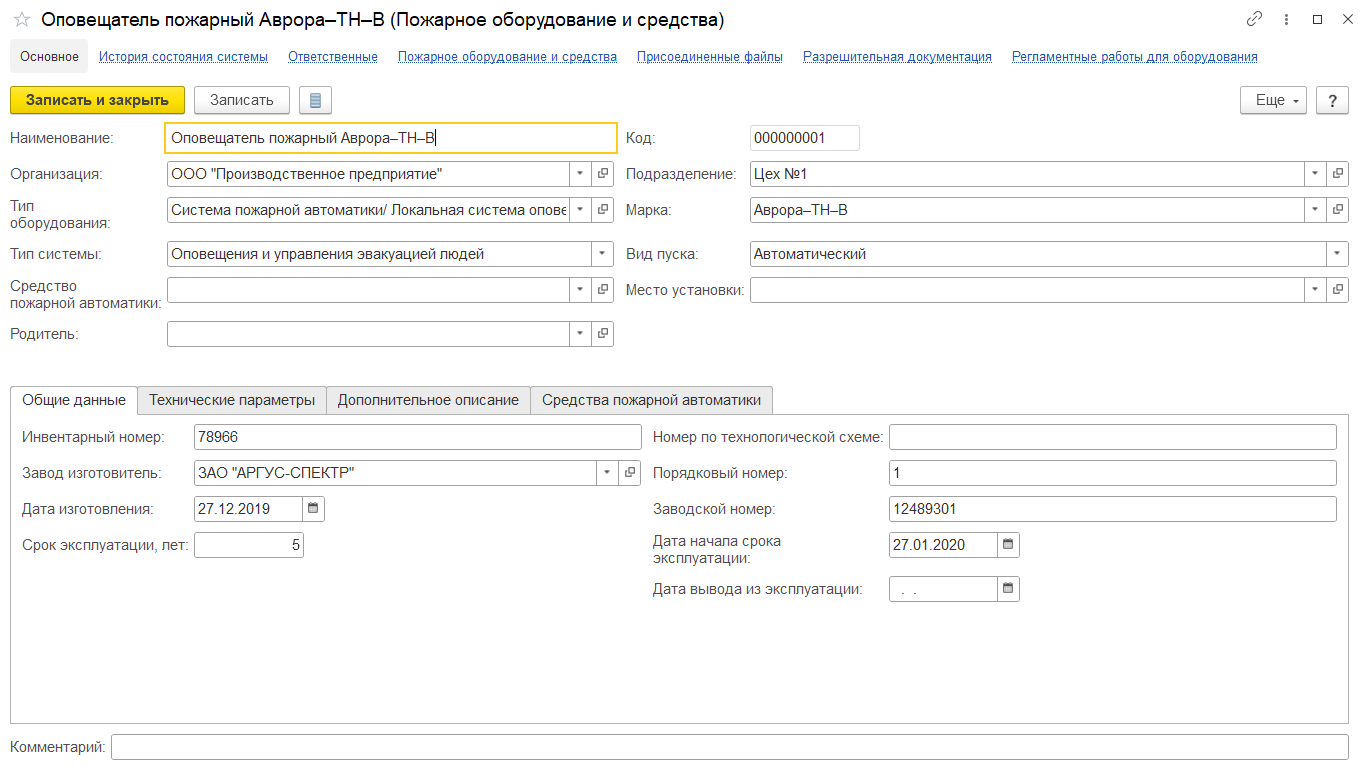
Task: Copy link to this form via link icon
Action: 1254,20
